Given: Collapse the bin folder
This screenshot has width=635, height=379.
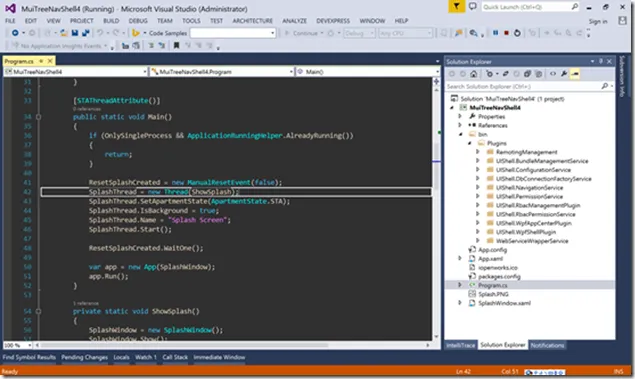Looking at the screenshot, I should pyautogui.click(x=460, y=134).
